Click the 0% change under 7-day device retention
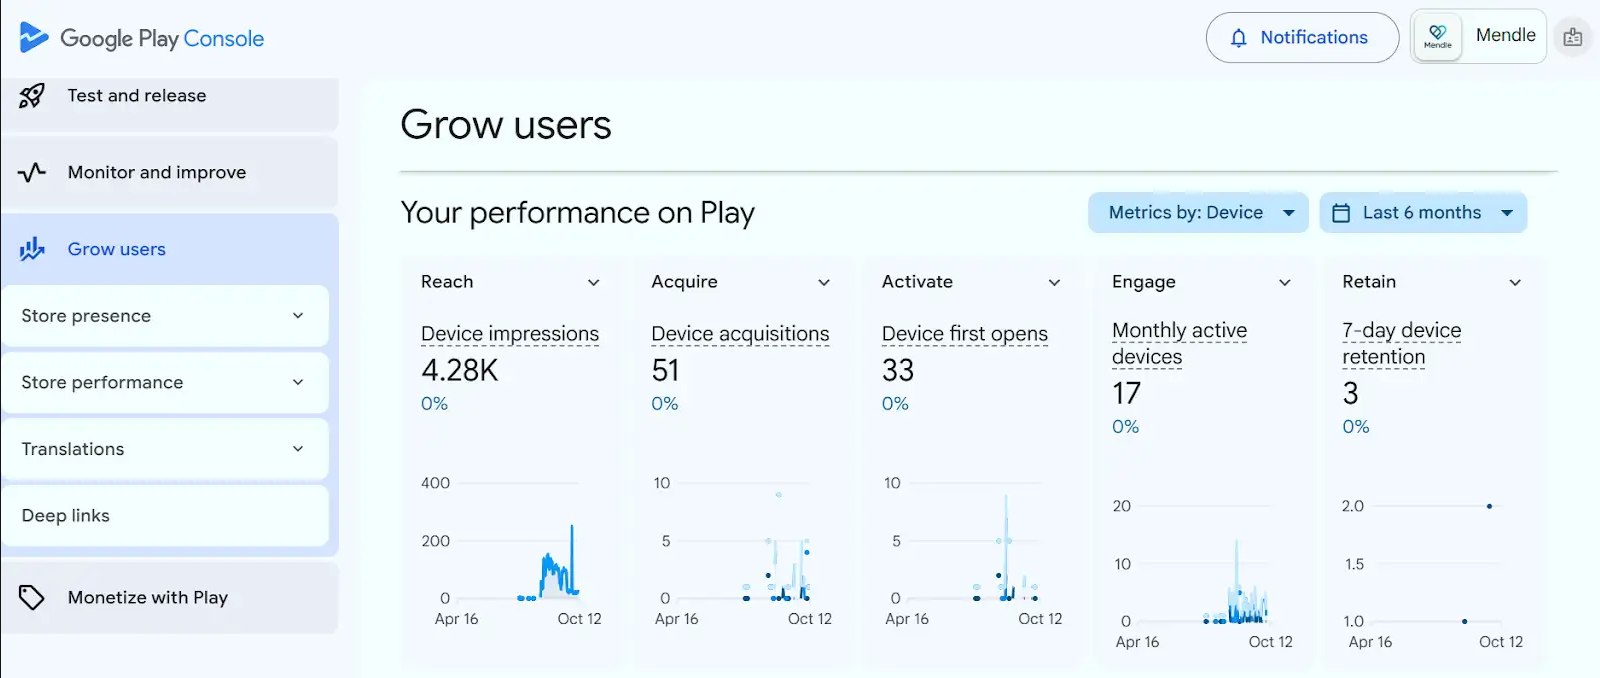The width and height of the screenshot is (1600, 678). click(x=1356, y=427)
